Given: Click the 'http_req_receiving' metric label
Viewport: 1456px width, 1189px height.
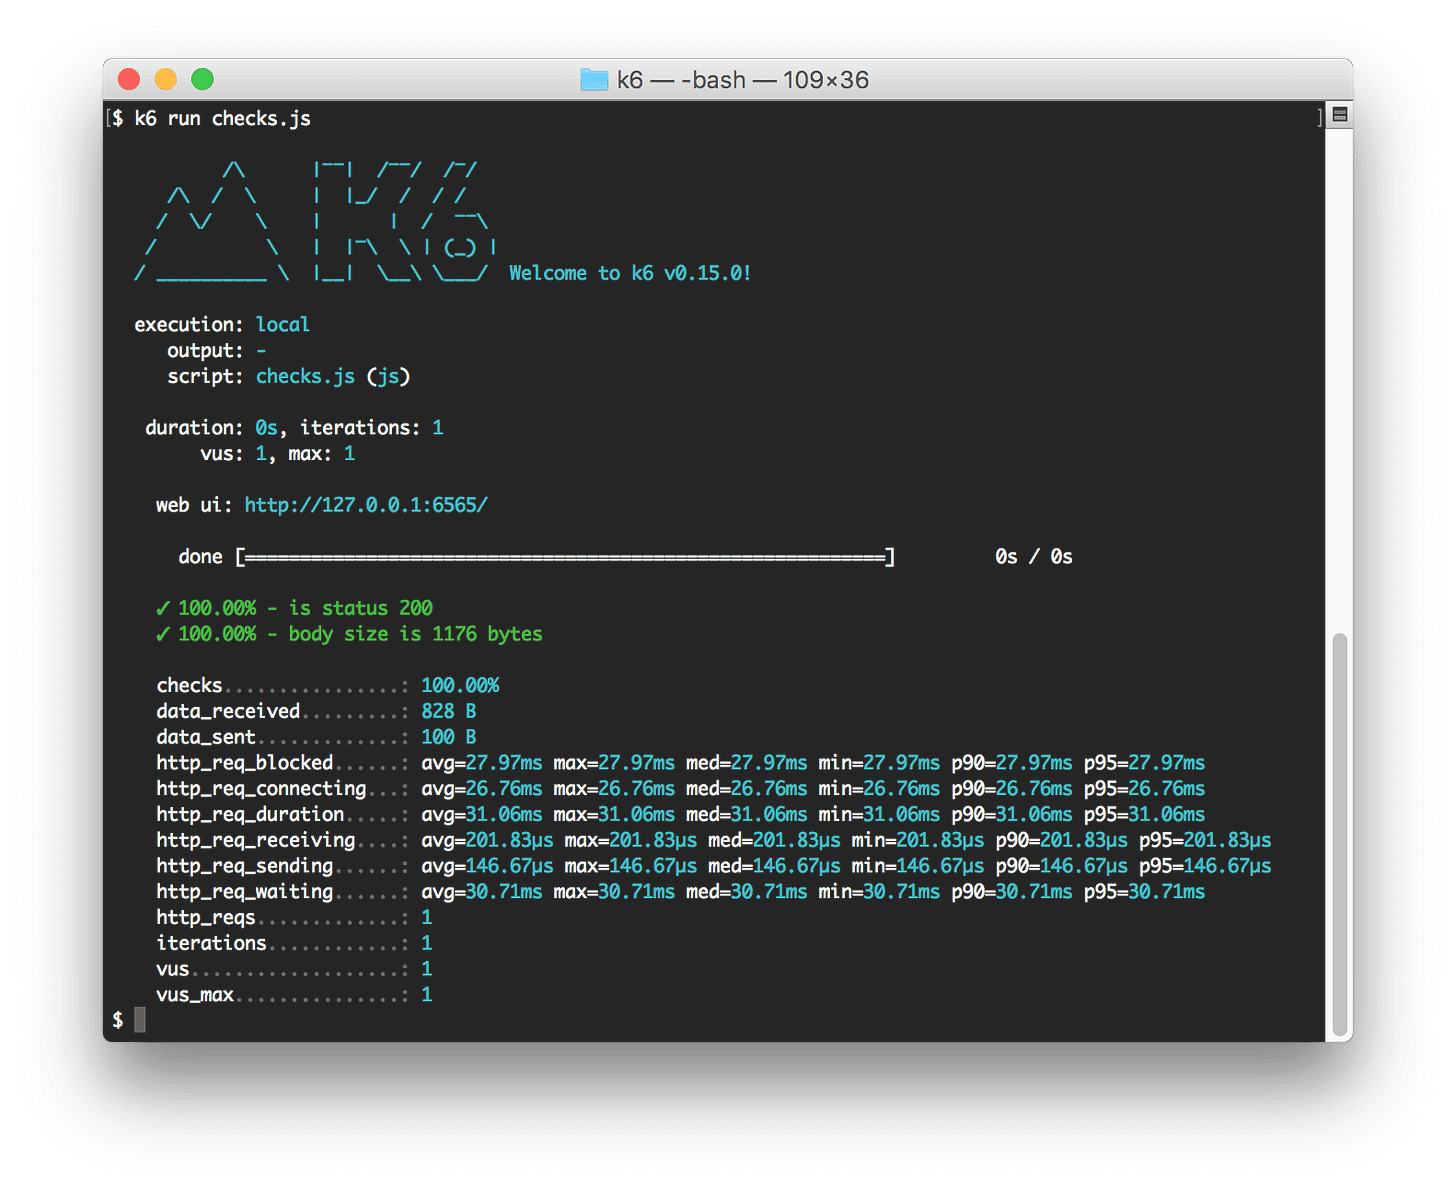Looking at the screenshot, I should point(256,840).
